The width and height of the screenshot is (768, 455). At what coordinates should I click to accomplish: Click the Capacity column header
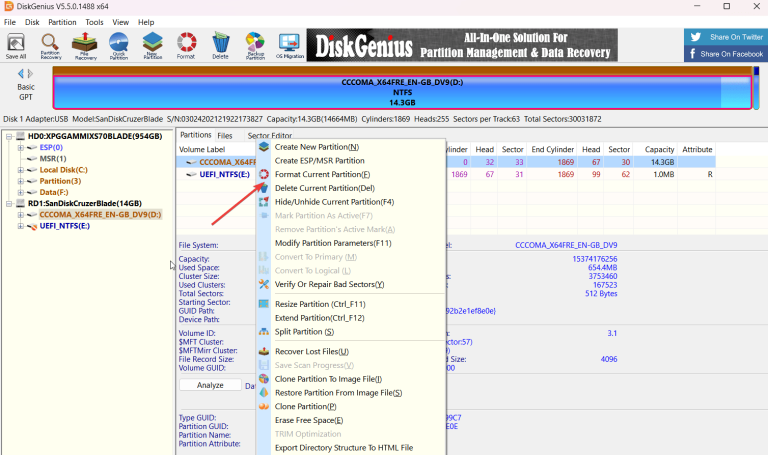(659, 149)
